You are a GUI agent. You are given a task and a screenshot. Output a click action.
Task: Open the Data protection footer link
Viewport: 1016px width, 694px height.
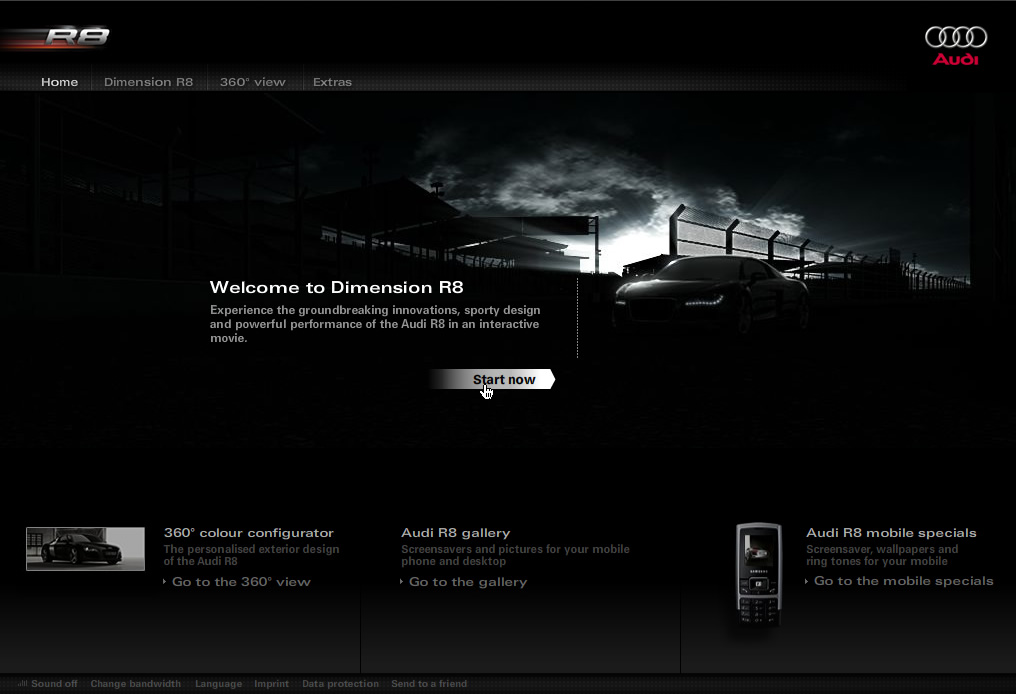[x=340, y=684]
